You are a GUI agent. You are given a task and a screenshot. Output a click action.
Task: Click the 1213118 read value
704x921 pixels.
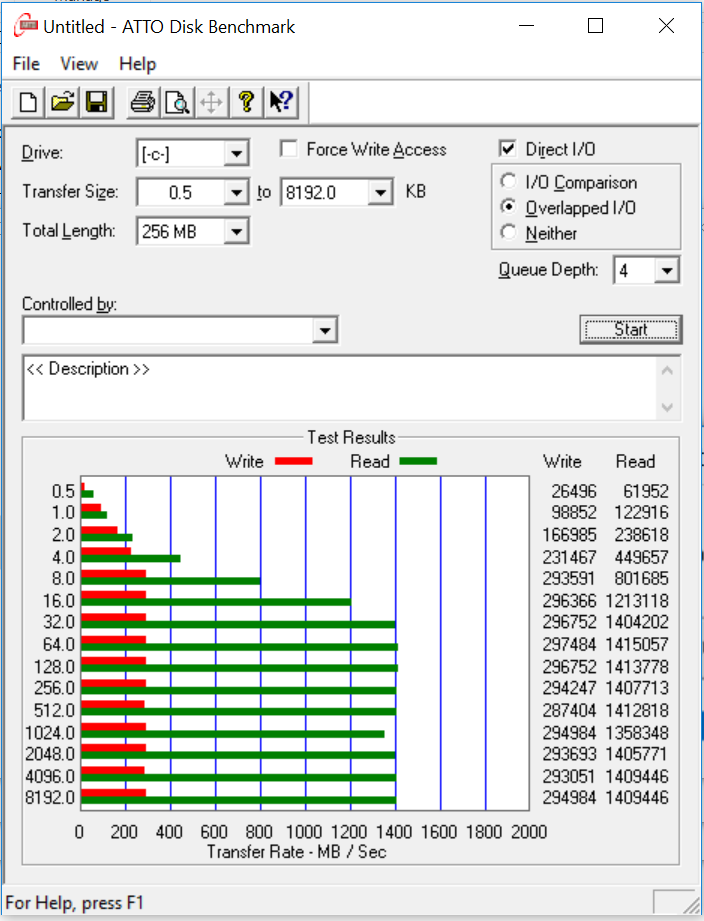pos(636,601)
